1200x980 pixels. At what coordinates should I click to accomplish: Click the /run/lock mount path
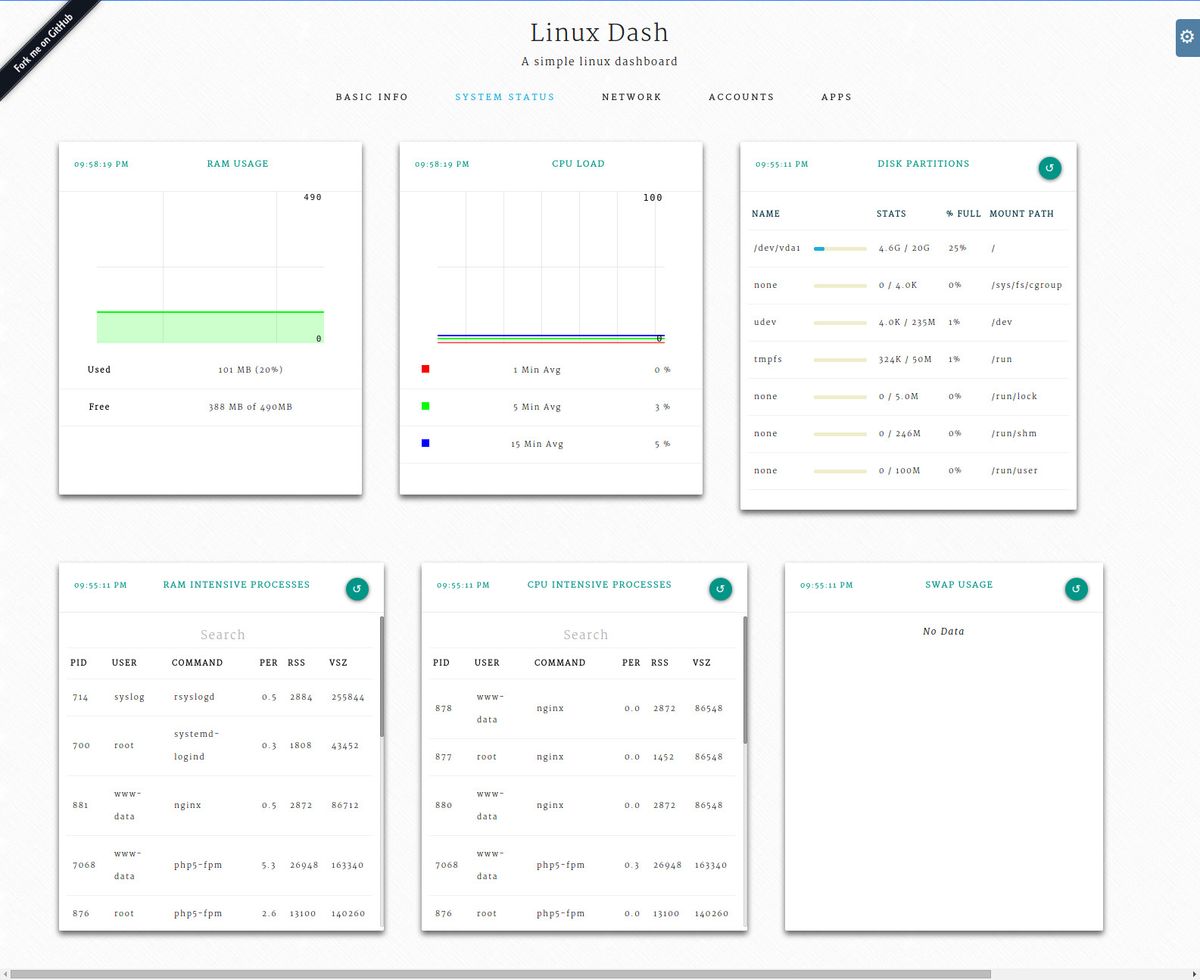click(1014, 396)
